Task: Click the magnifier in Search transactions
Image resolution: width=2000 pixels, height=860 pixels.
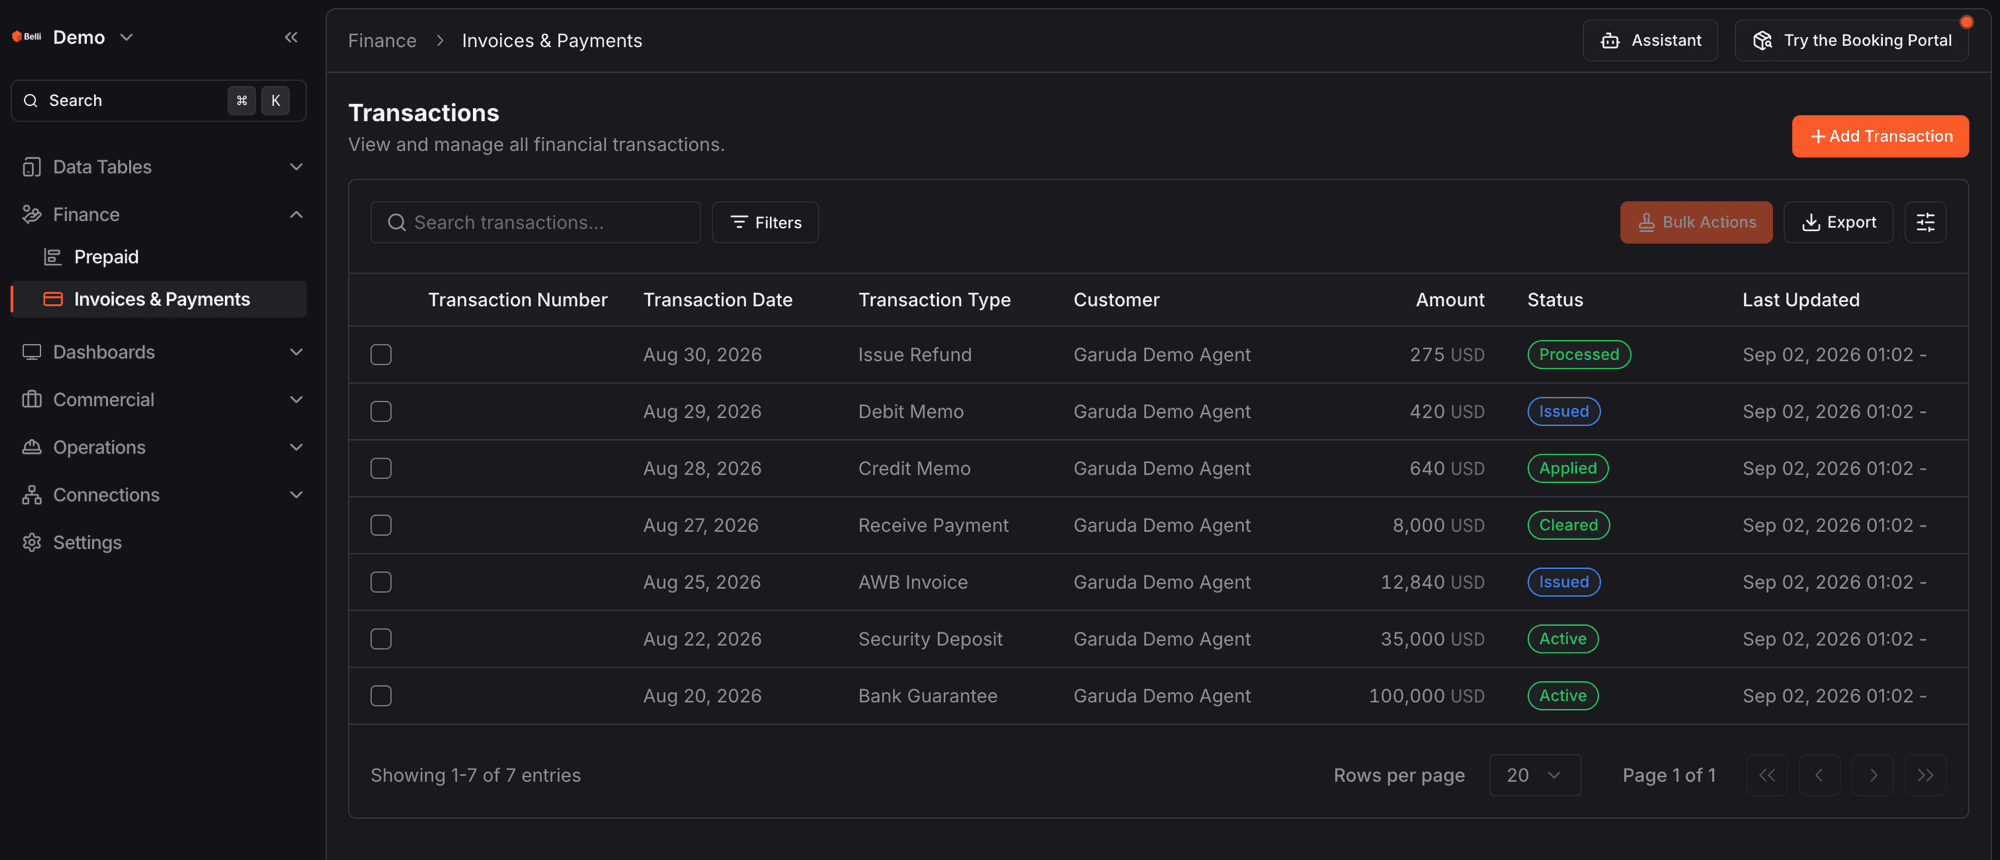Action: pos(397,222)
